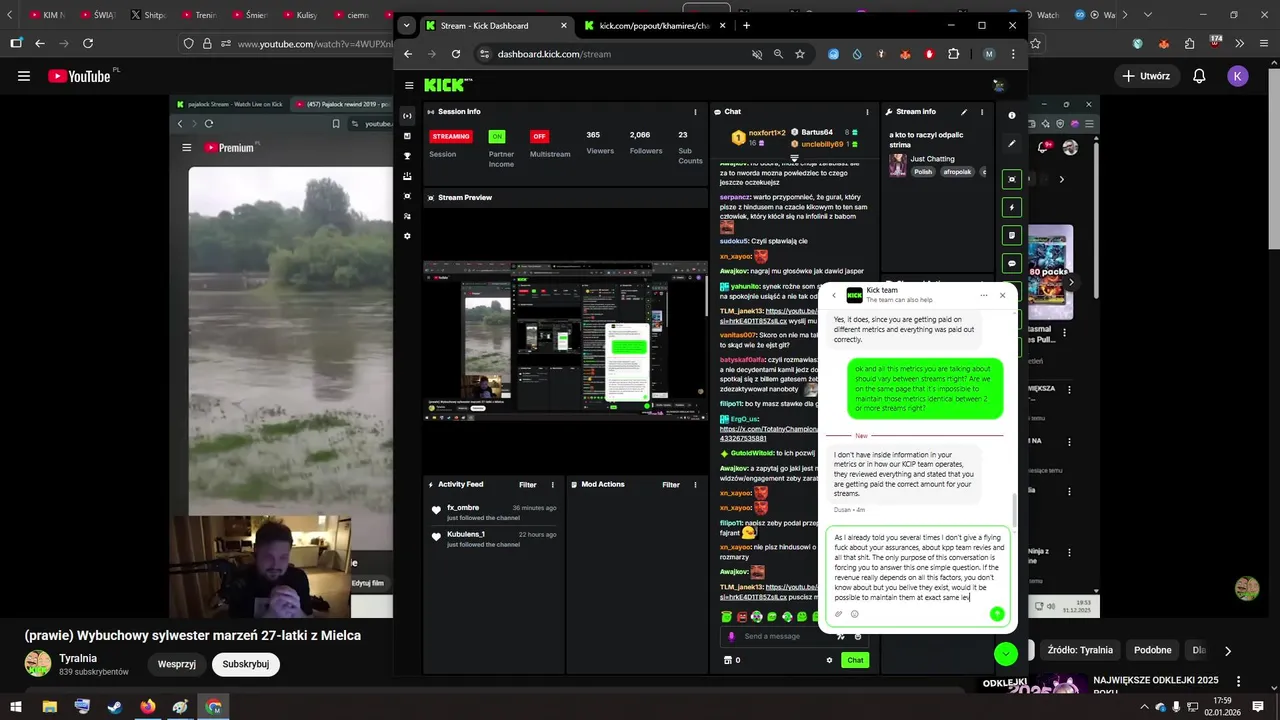Collapse support launcher green chevron button
The width and height of the screenshot is (1280, 720).
(x=1006, y=654)
